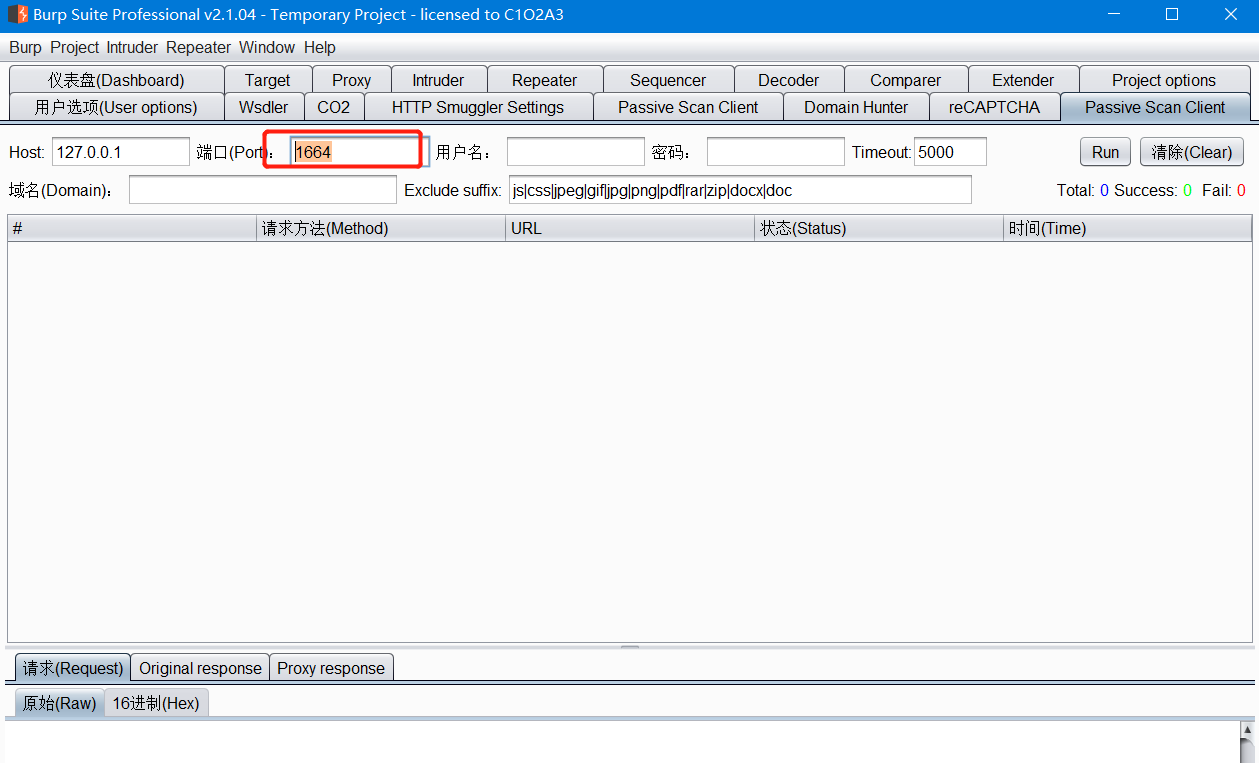The height and width of the screenshot is (763, 1259).
Task: Click the username (用户名) input field
Action: click(x=576, y=152)
